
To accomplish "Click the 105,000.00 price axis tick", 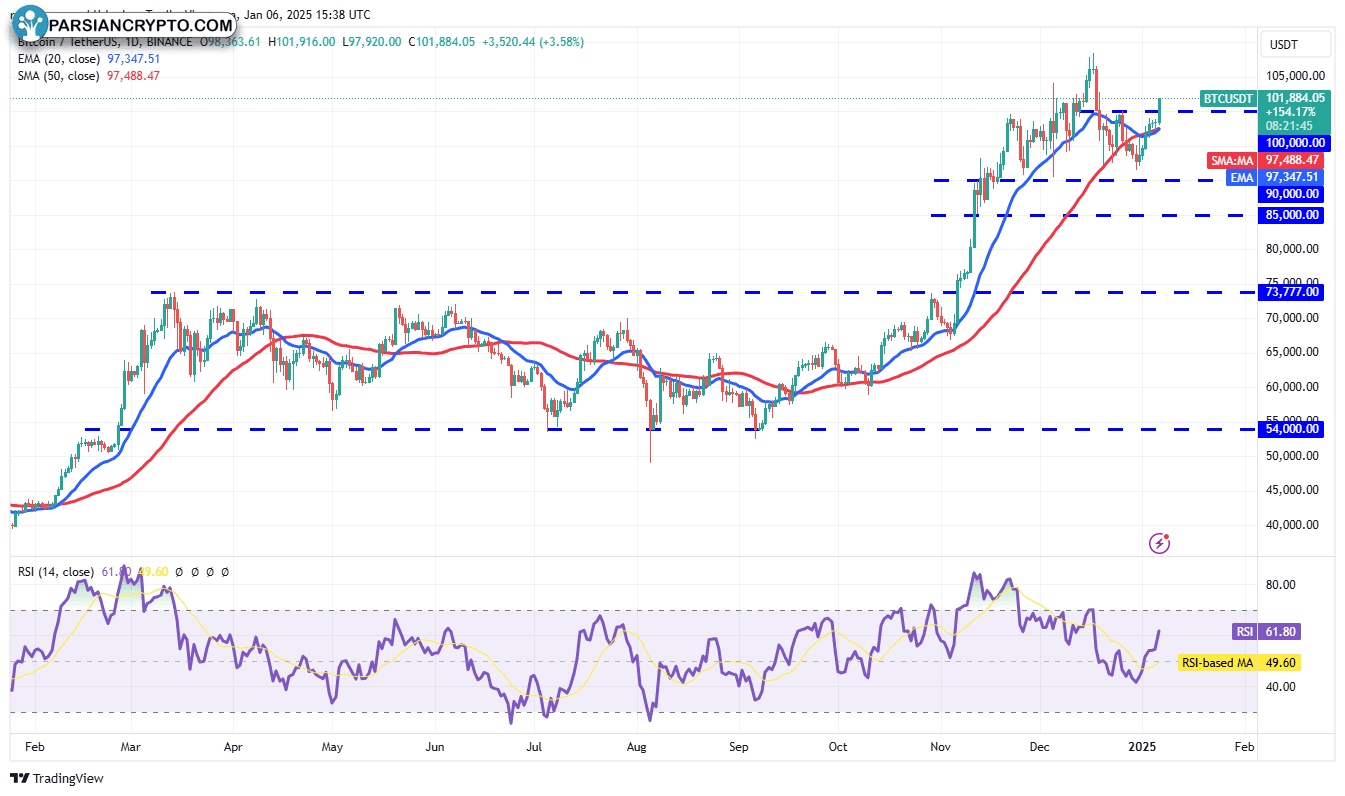I will click(x=1296, y=76).
